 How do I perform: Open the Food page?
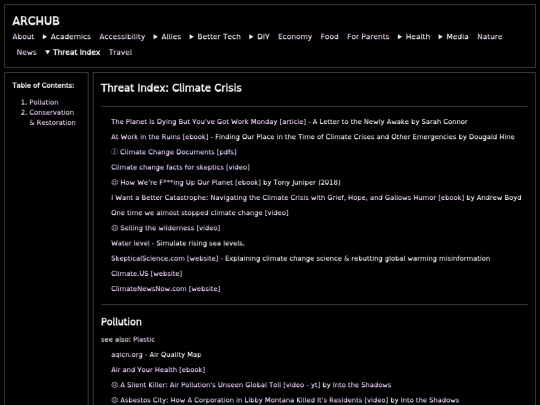330,37
